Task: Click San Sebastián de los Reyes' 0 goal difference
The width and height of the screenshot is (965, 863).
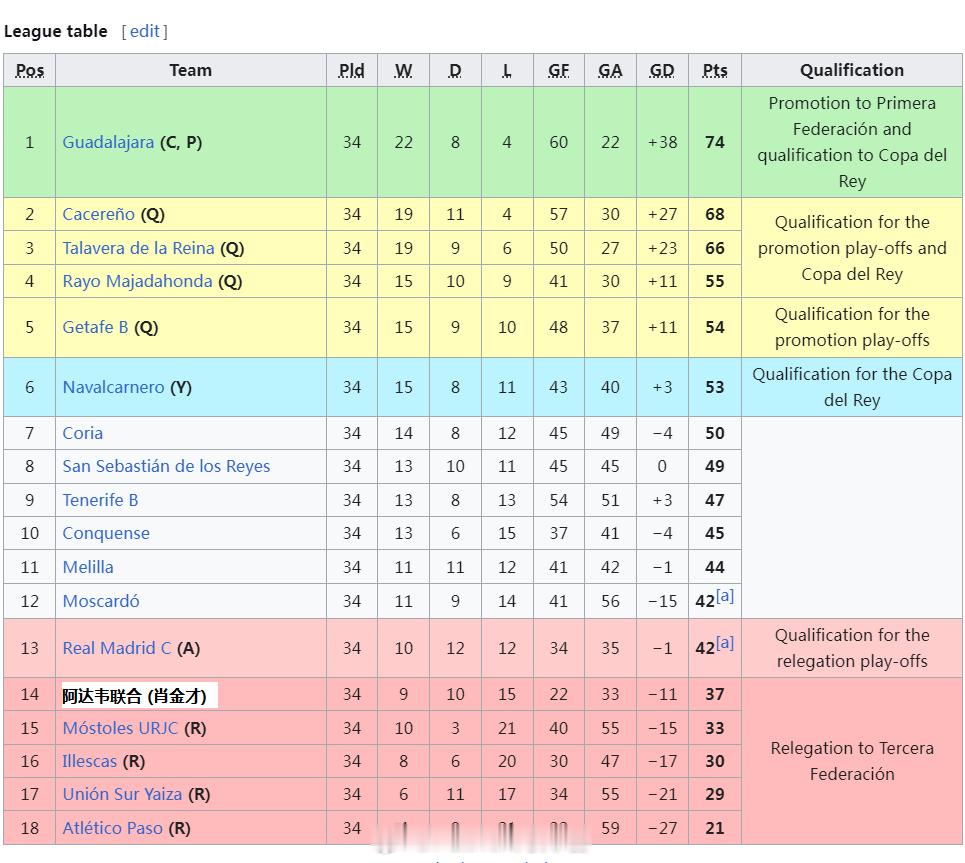Action: click(x=662, y=467)
